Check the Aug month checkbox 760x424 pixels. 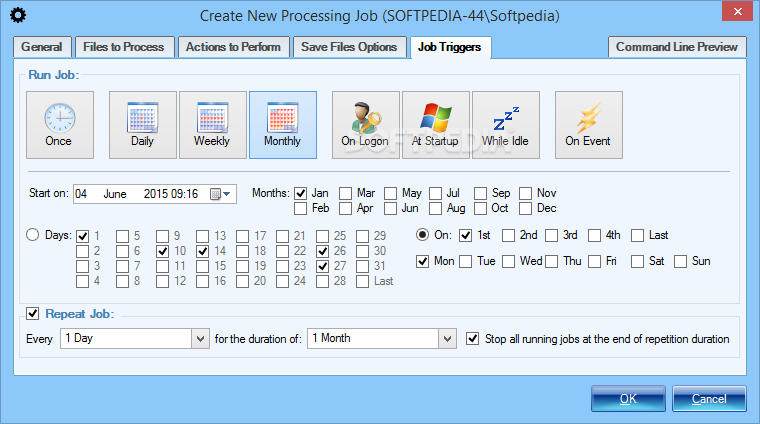[435, 208]
